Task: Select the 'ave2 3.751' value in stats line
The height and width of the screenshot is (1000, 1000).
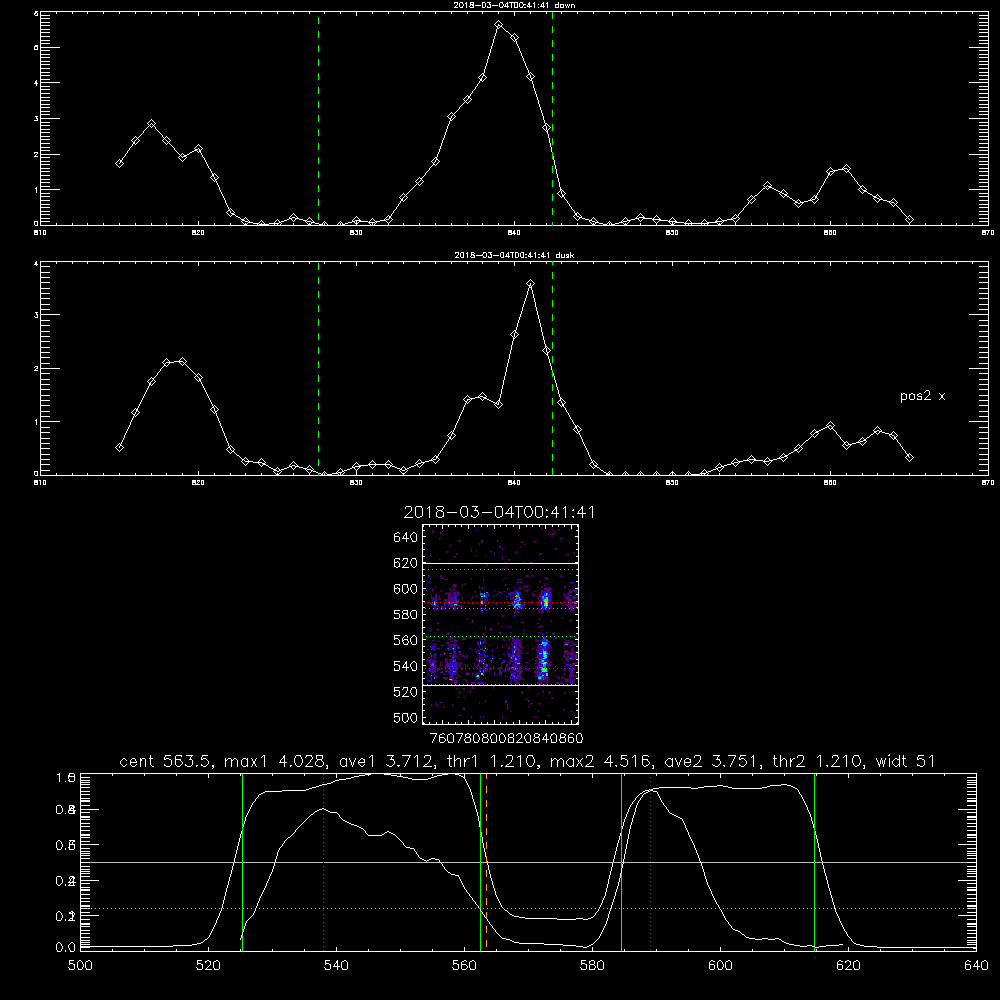Action: click(712, 761)
